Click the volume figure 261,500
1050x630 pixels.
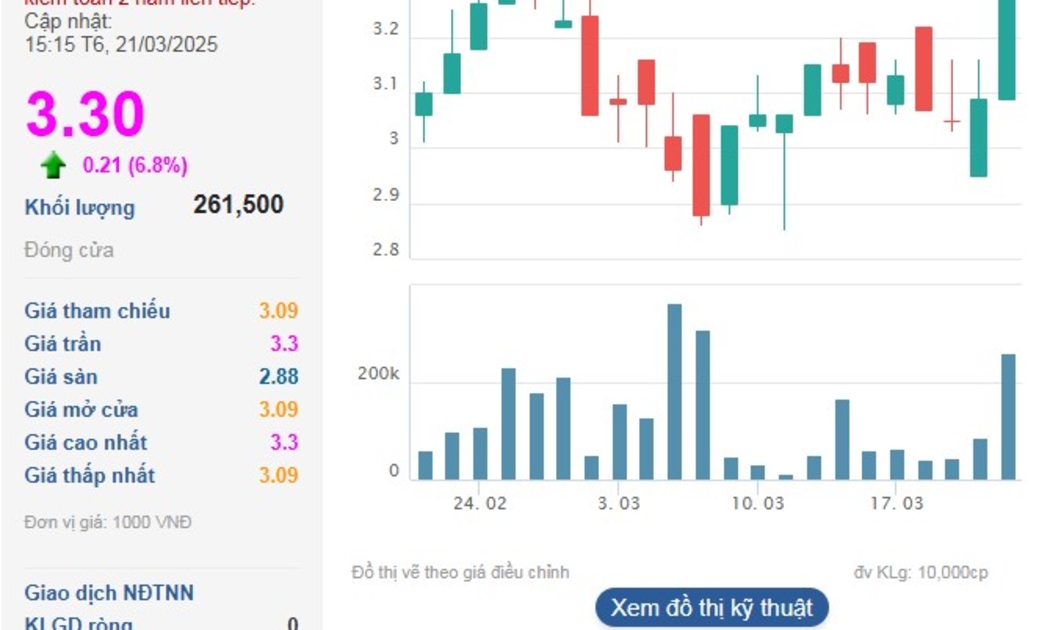coord(238,205)
